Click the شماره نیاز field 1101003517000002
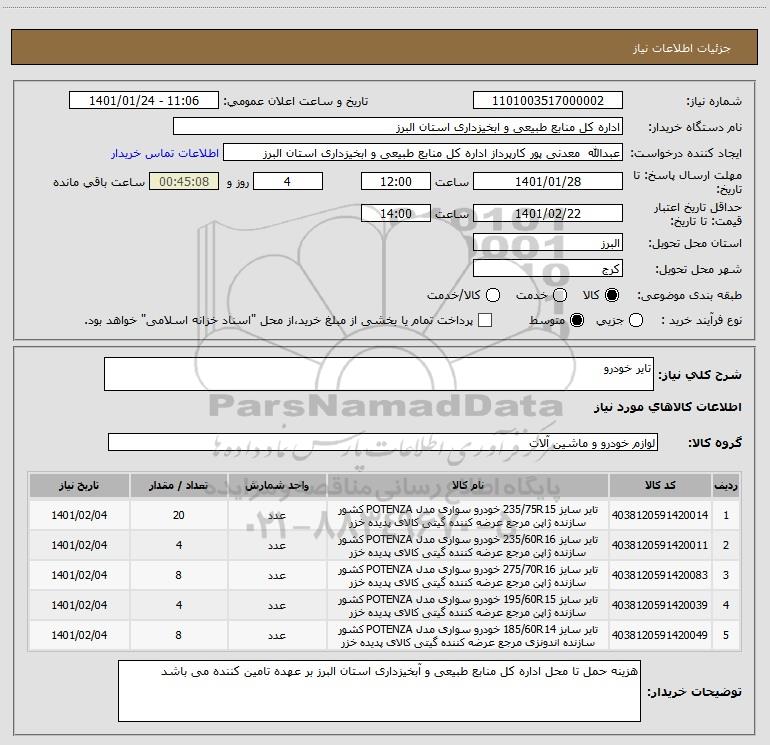 coord(548,101)
